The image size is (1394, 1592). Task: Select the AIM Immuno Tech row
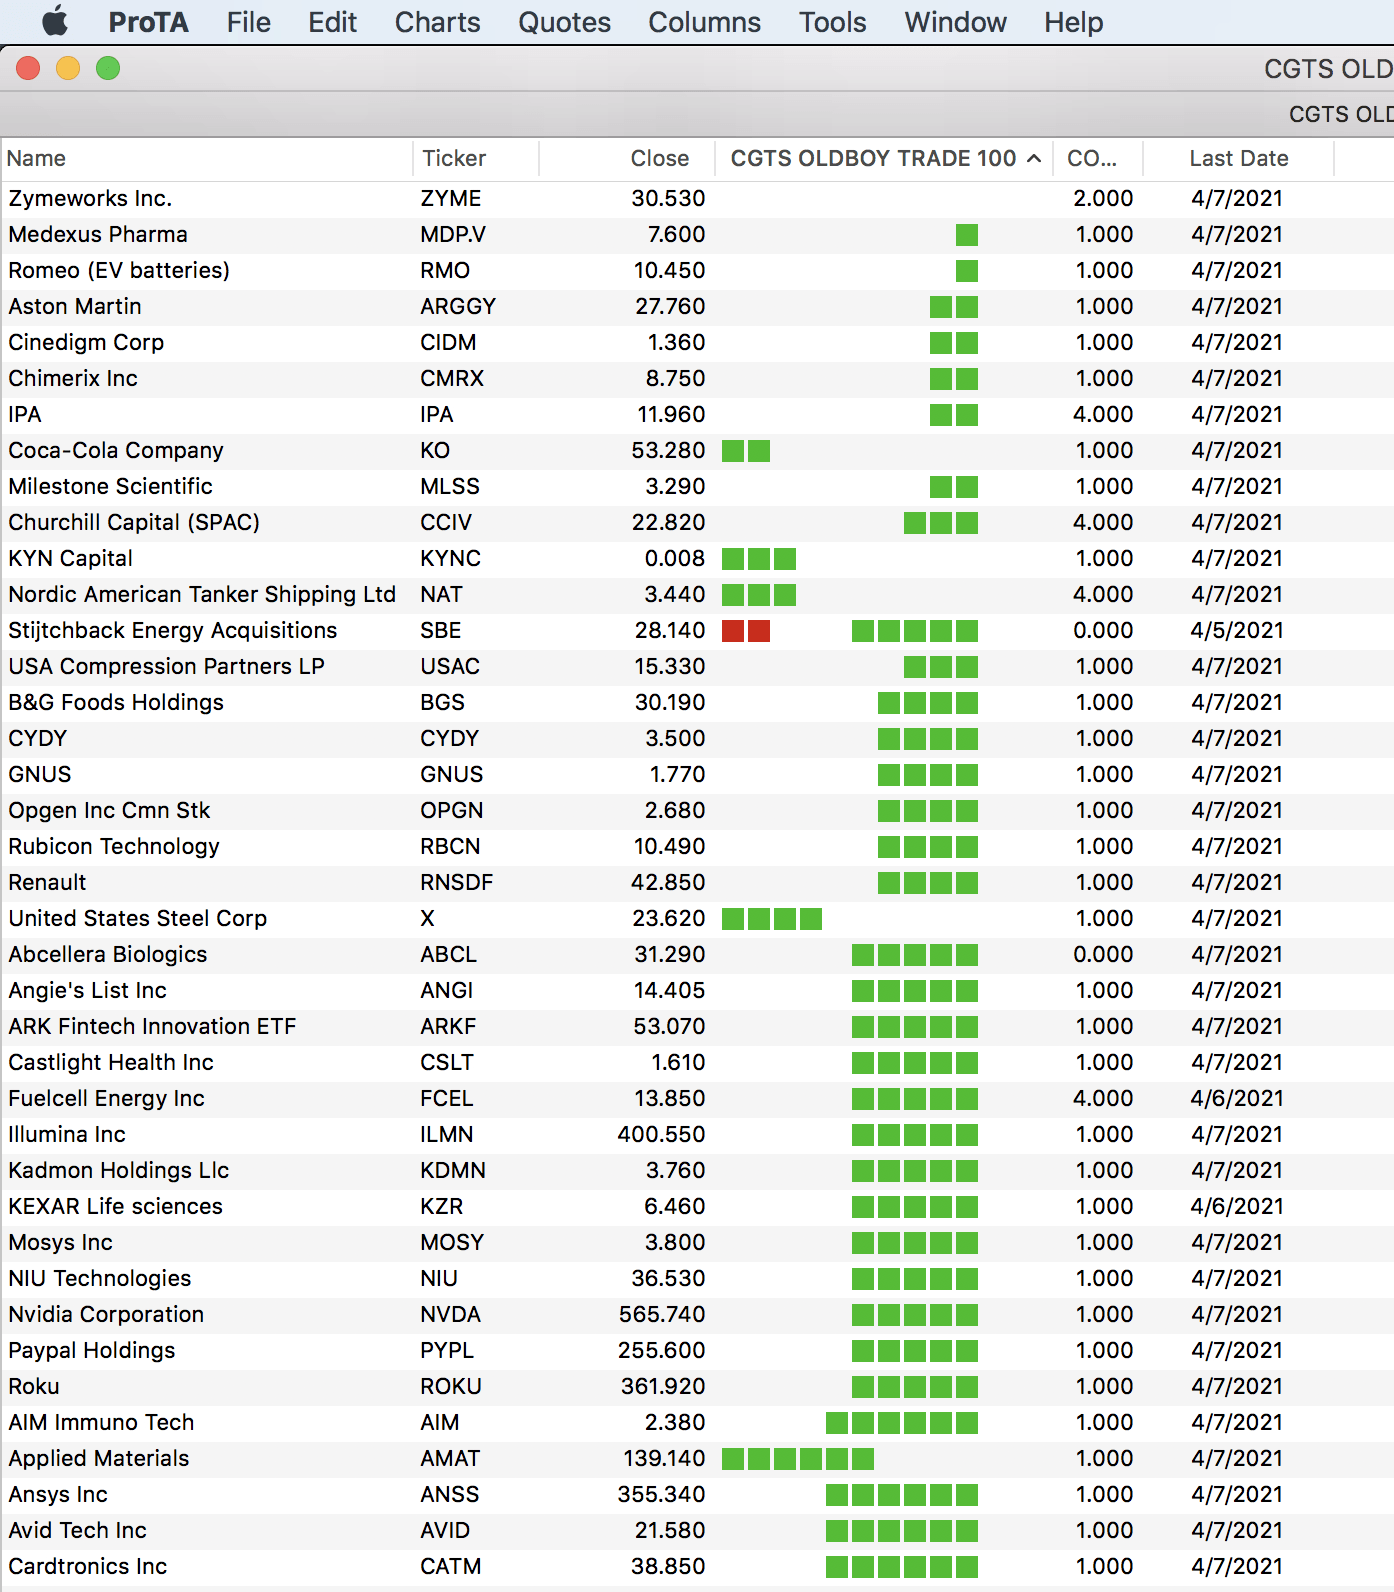pos(697,1422)
